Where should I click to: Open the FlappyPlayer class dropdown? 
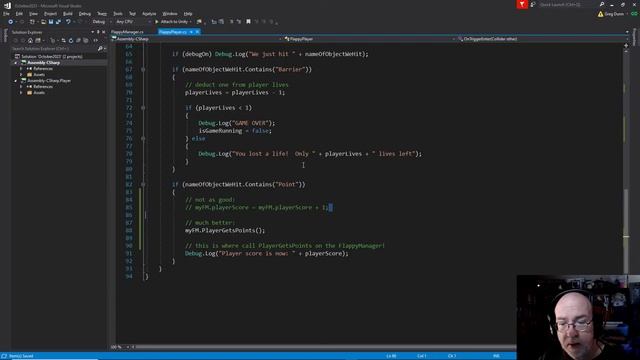tap(369, 39)
